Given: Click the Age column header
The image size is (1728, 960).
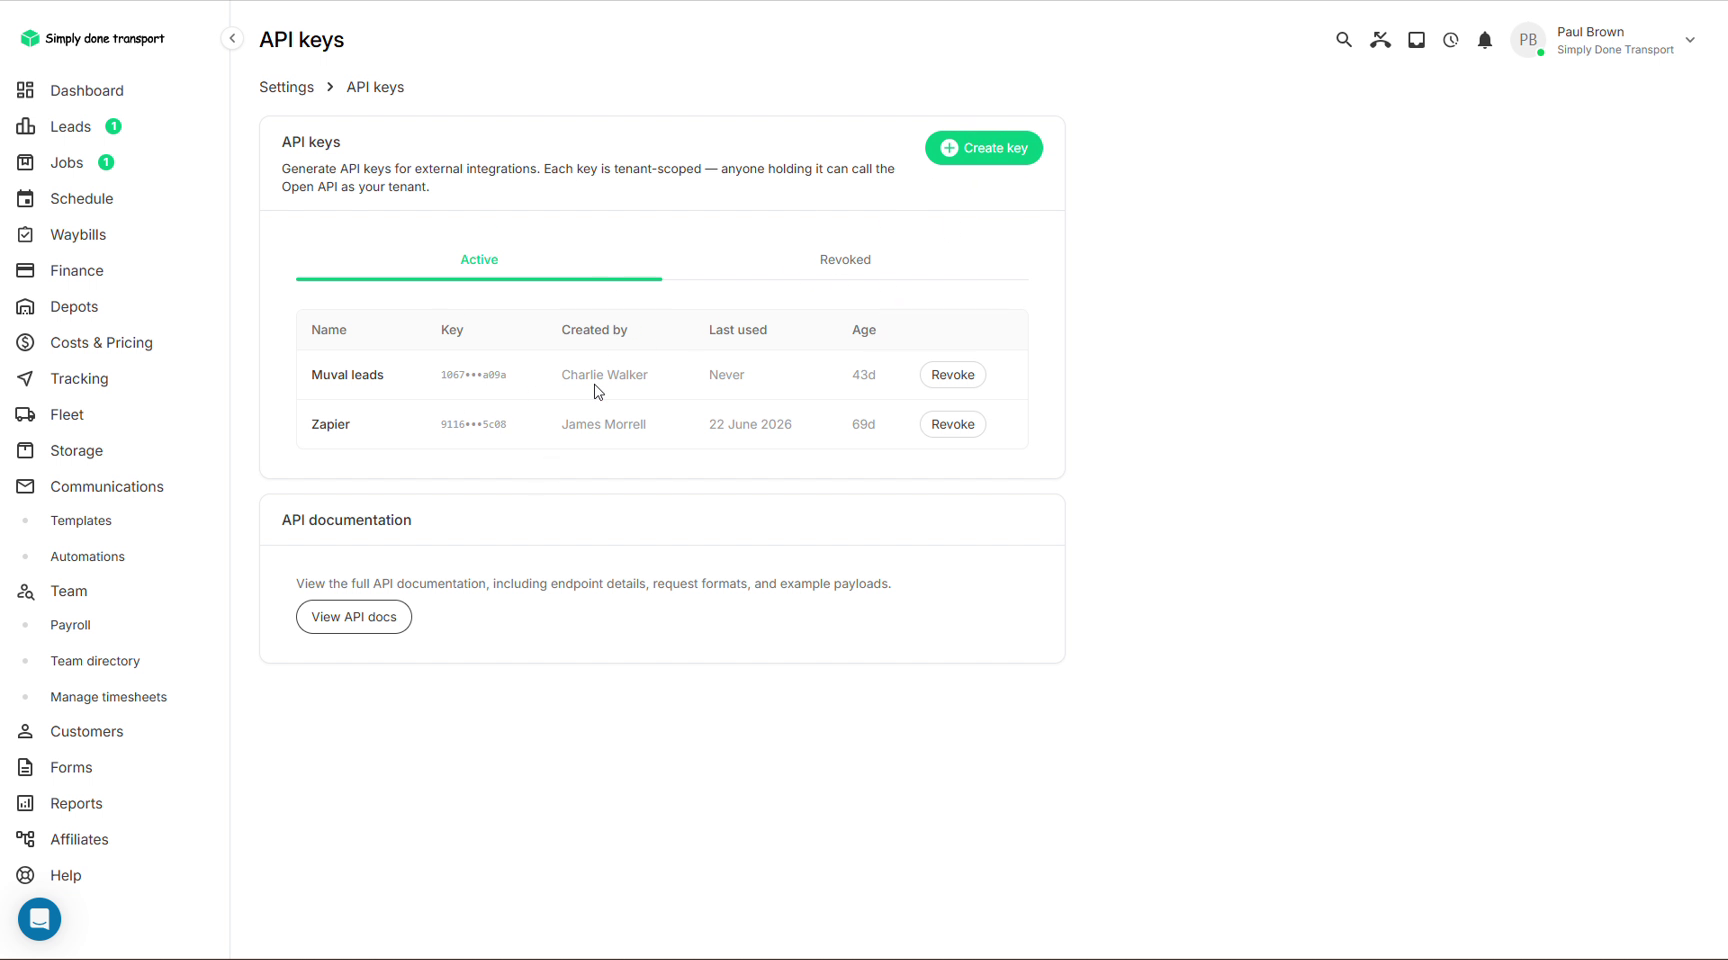Looking at the screenshot, I should [x=863, y=330].
